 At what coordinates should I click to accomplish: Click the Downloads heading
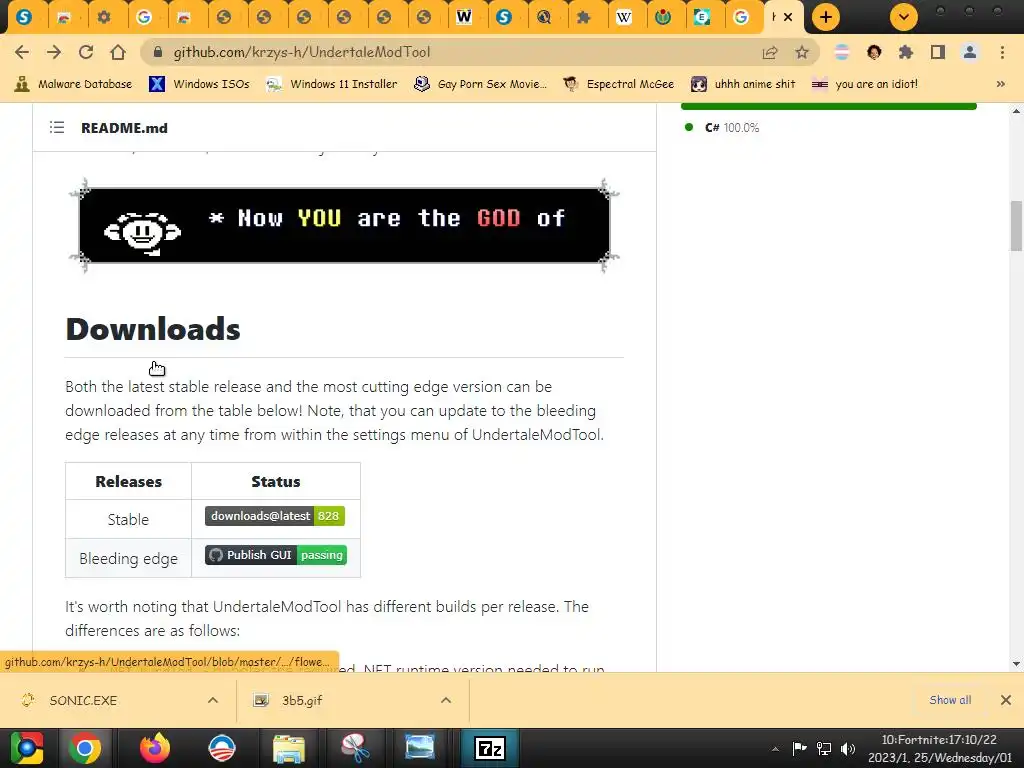click(x=153, y=328)
